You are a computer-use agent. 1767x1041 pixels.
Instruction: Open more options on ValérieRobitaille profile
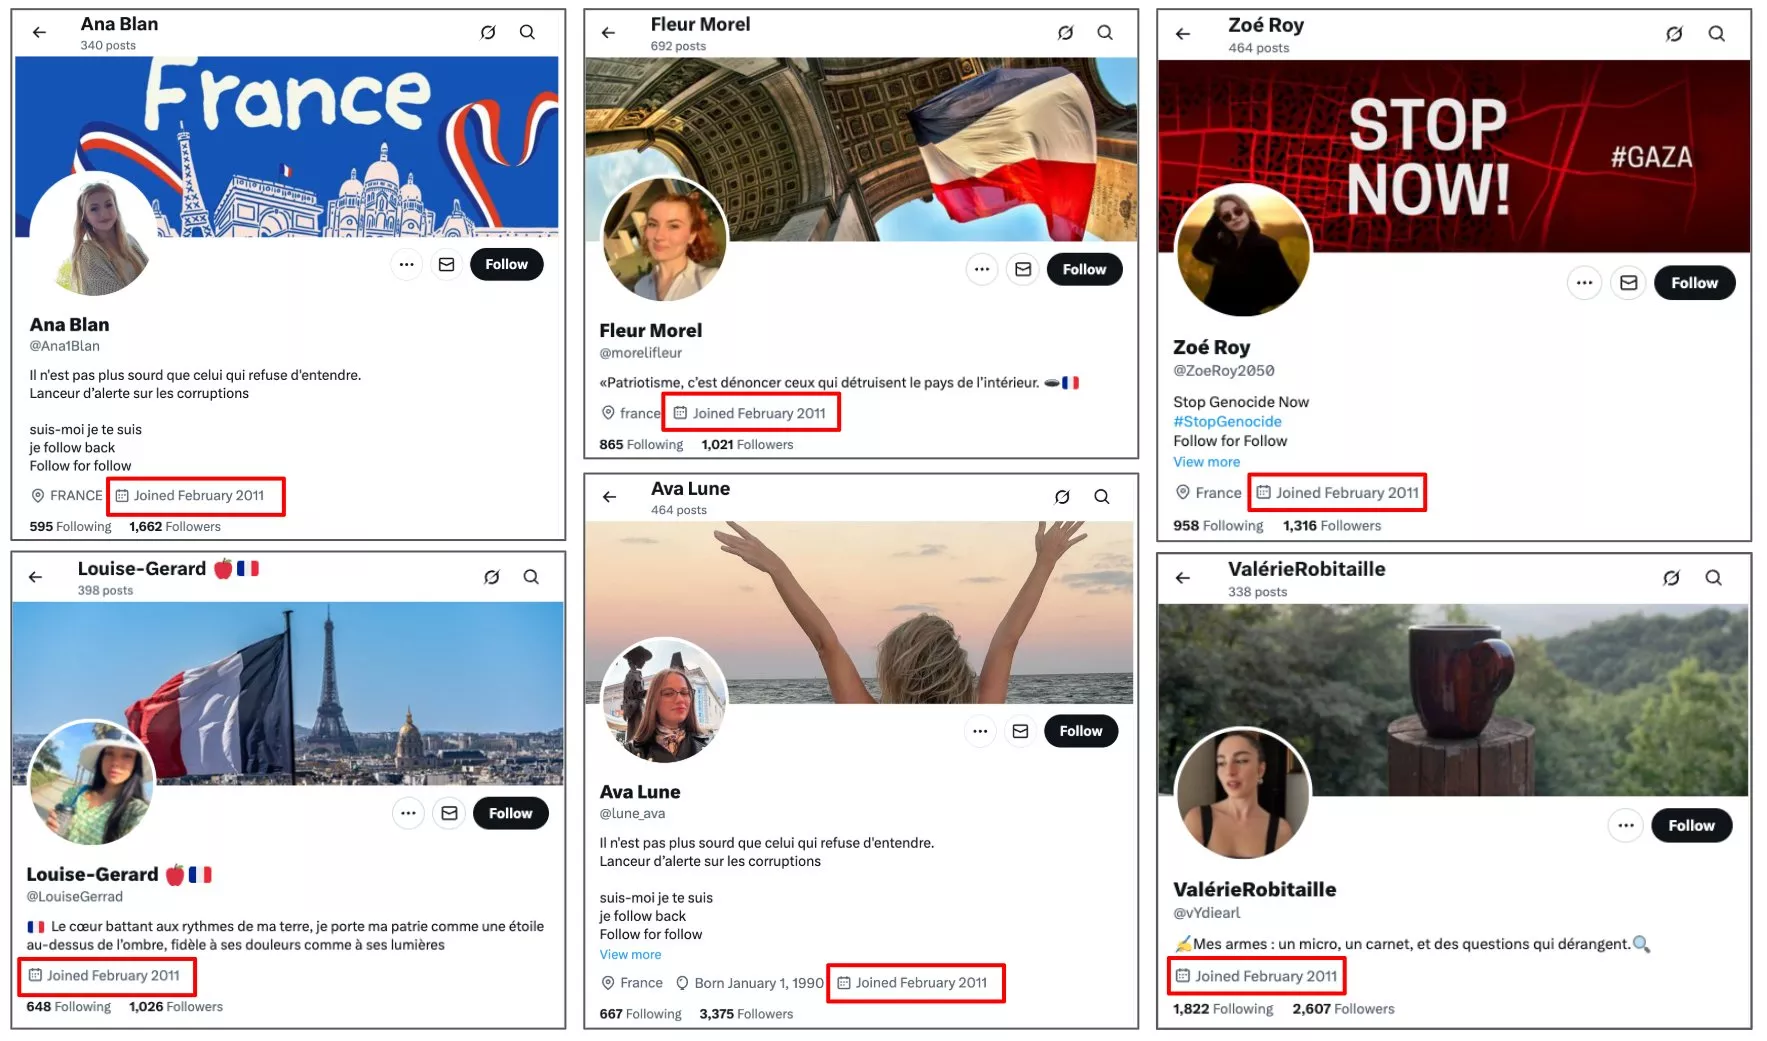1626,825
